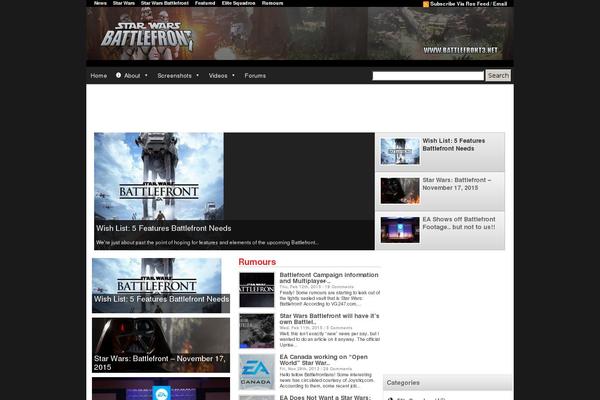The image size is (600, 400).
Task: Open the EA stage post card at bottom
Action: tap(161, 389)
